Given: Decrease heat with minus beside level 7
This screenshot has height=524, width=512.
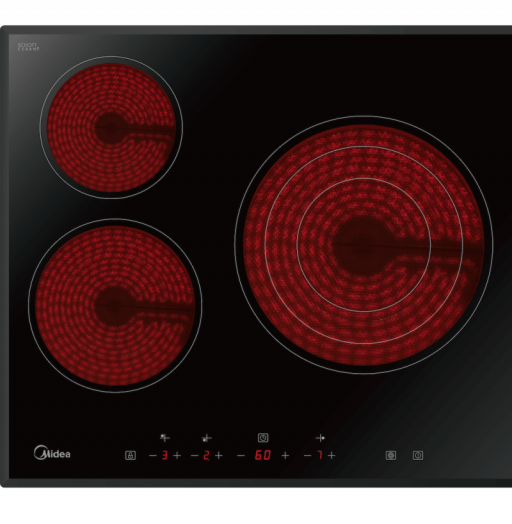Looking at the screenshot, I should tap(307, 455).
